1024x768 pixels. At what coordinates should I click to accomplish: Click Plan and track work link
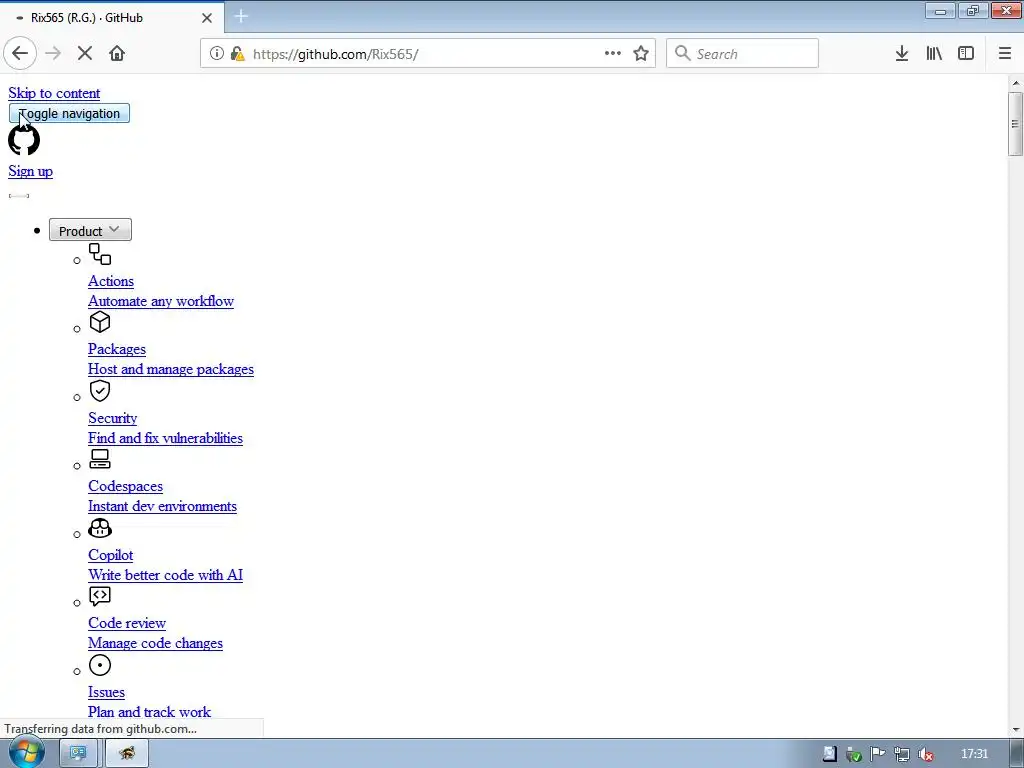pyautogui.click(x=150, y=712)
